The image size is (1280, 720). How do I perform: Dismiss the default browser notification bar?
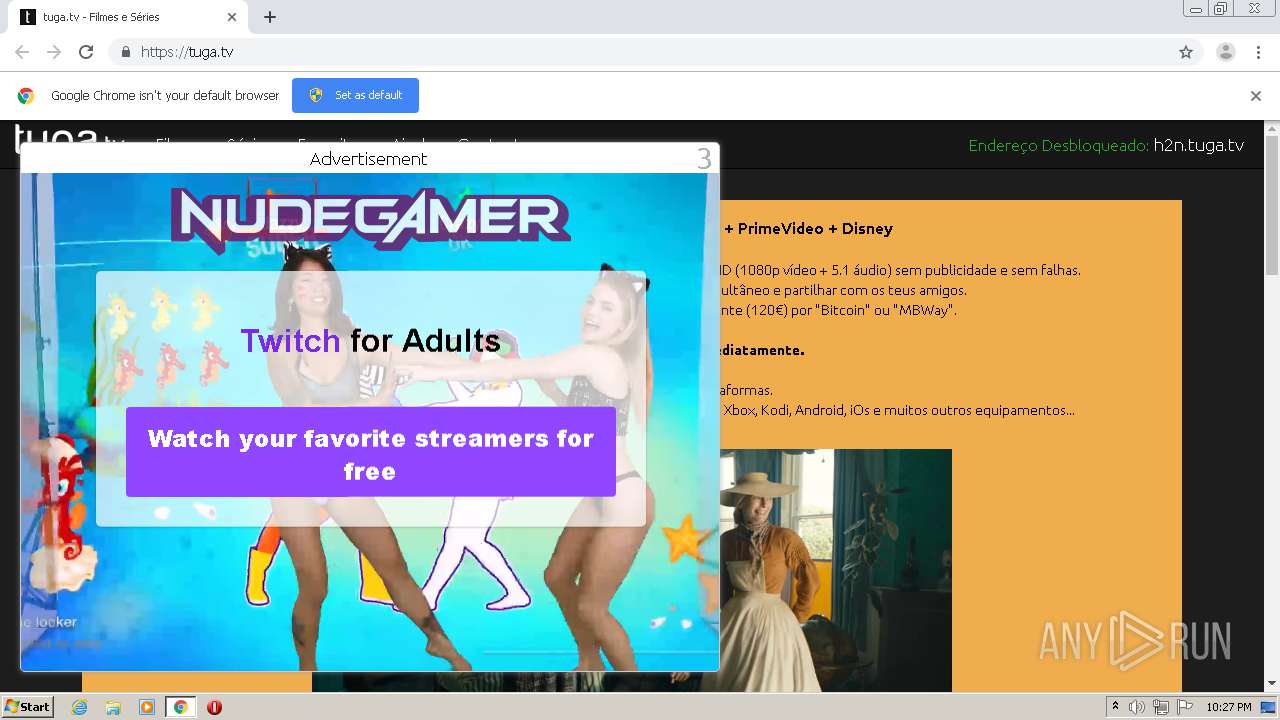1256,96
